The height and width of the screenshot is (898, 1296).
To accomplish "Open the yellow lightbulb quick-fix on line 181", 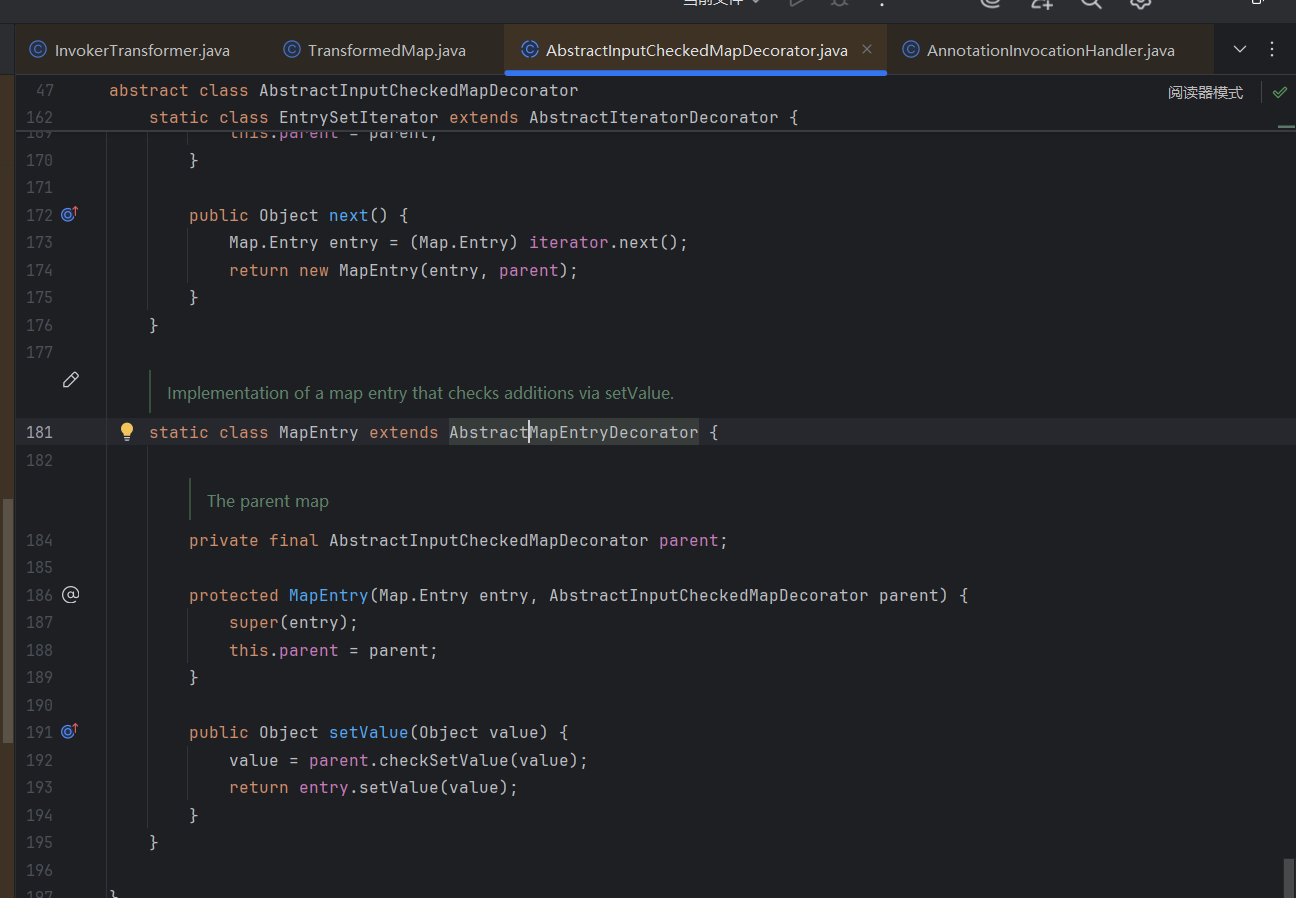I will tap(127, 432).
